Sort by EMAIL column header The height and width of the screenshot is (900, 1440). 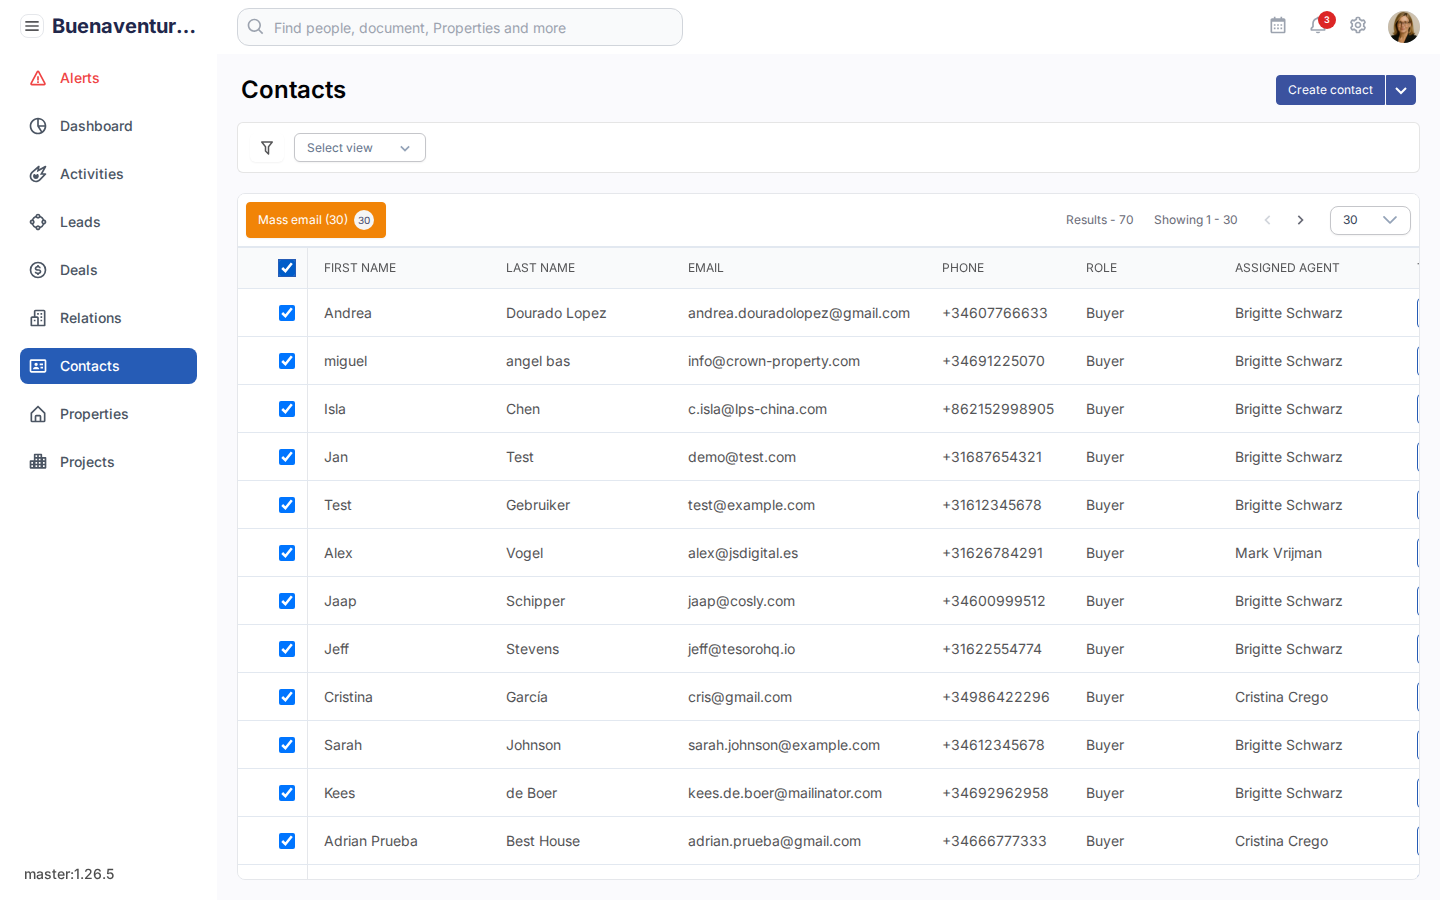705,268
